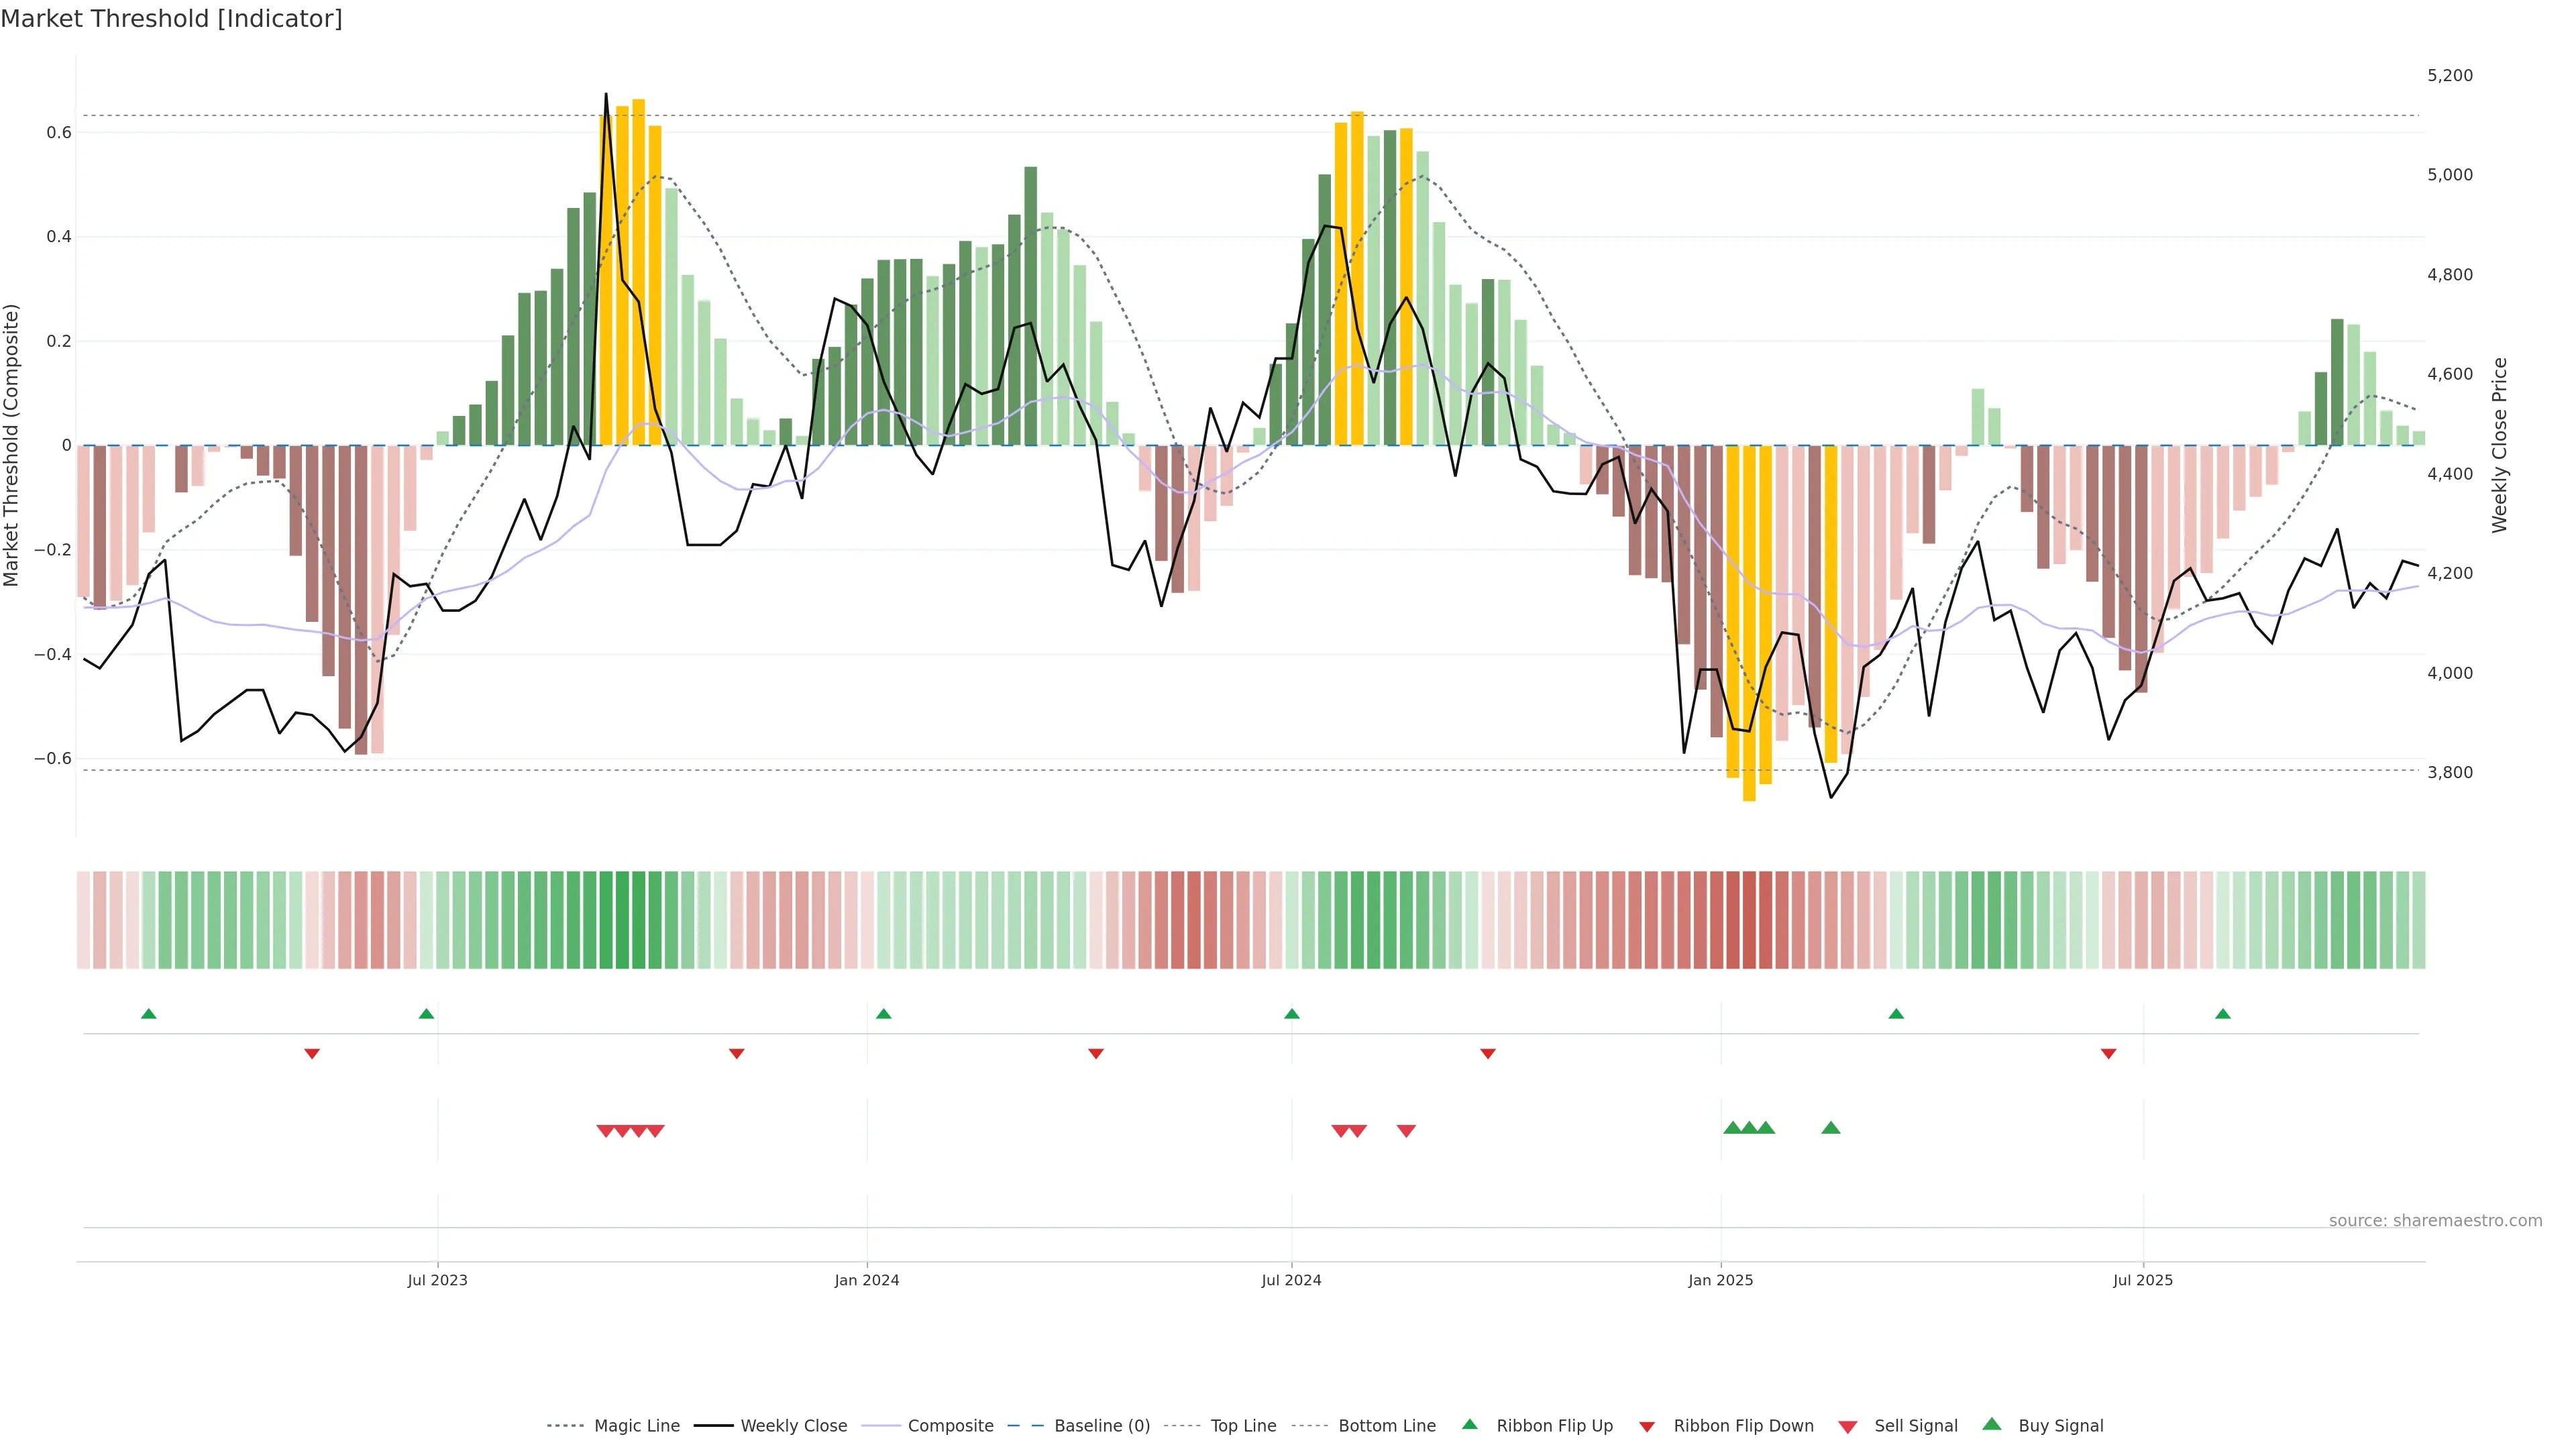Click Ribbon Flip Up legend triangle
The image size is (2576, 1449).
1470,1424
